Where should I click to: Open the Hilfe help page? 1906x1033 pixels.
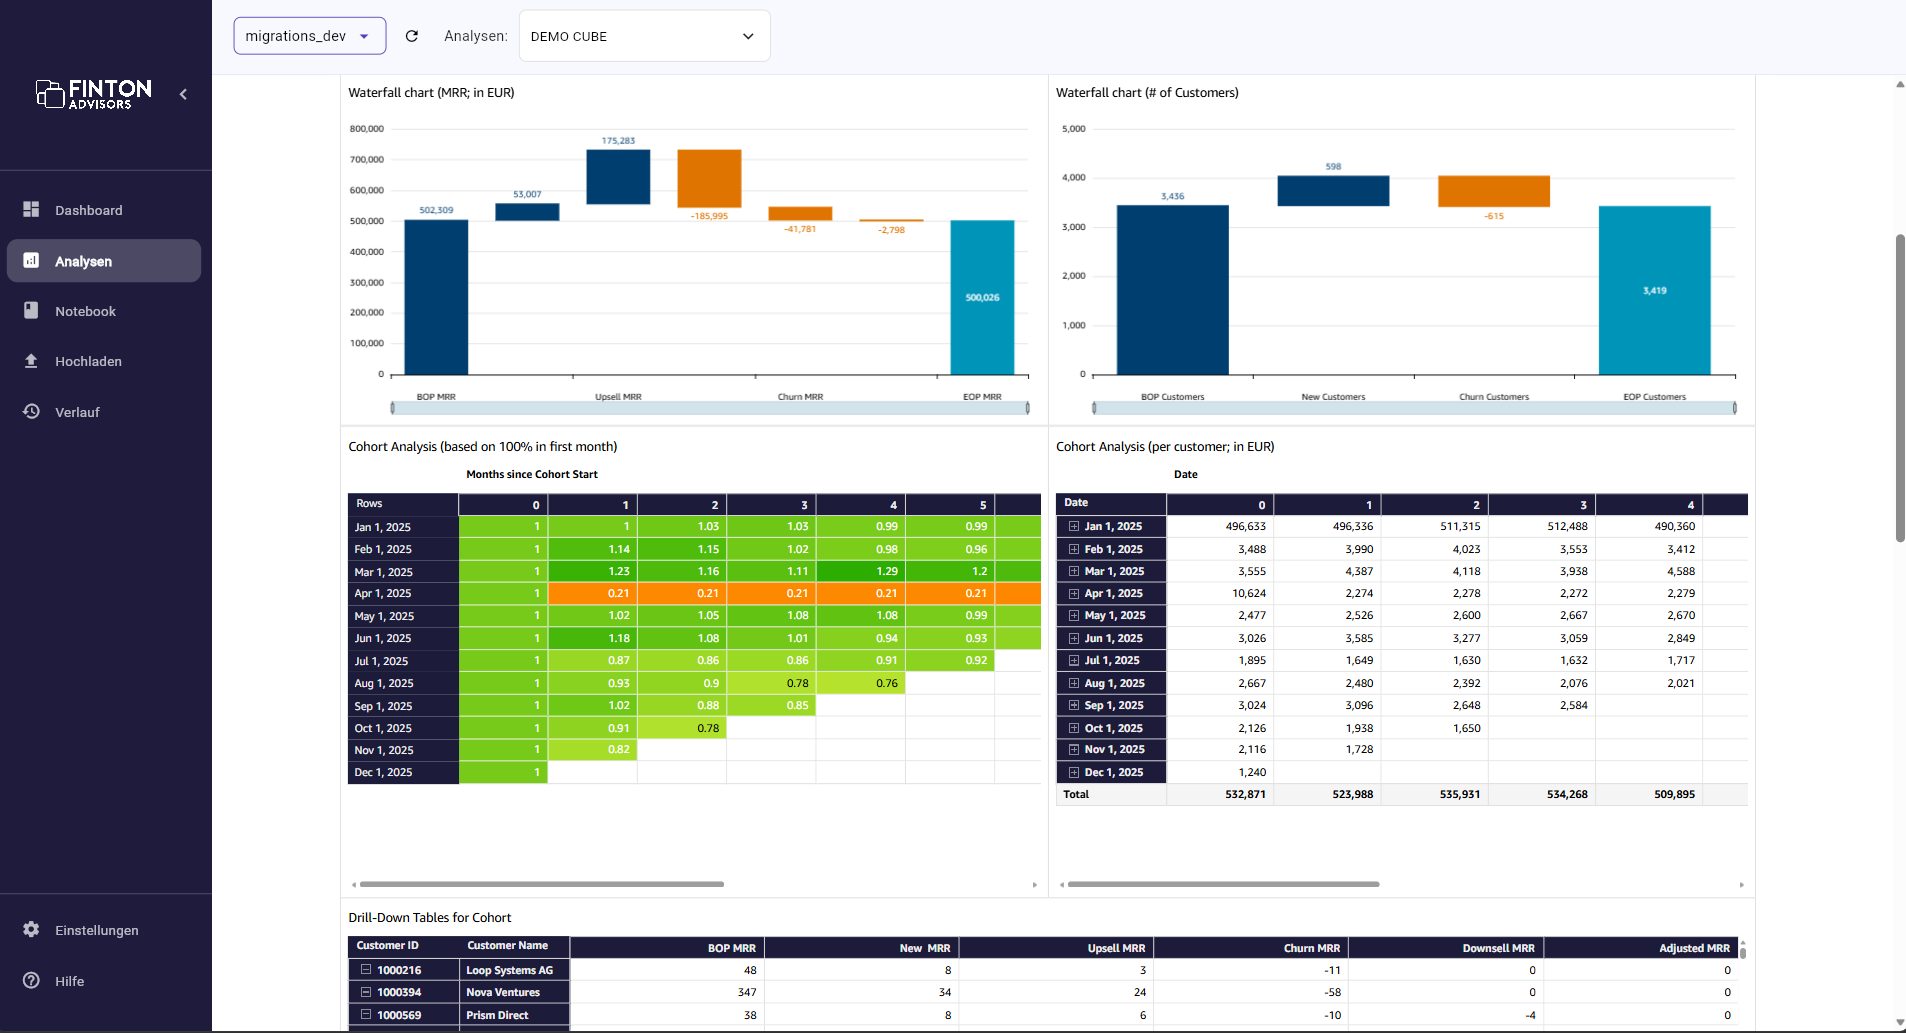pos(104,981)
